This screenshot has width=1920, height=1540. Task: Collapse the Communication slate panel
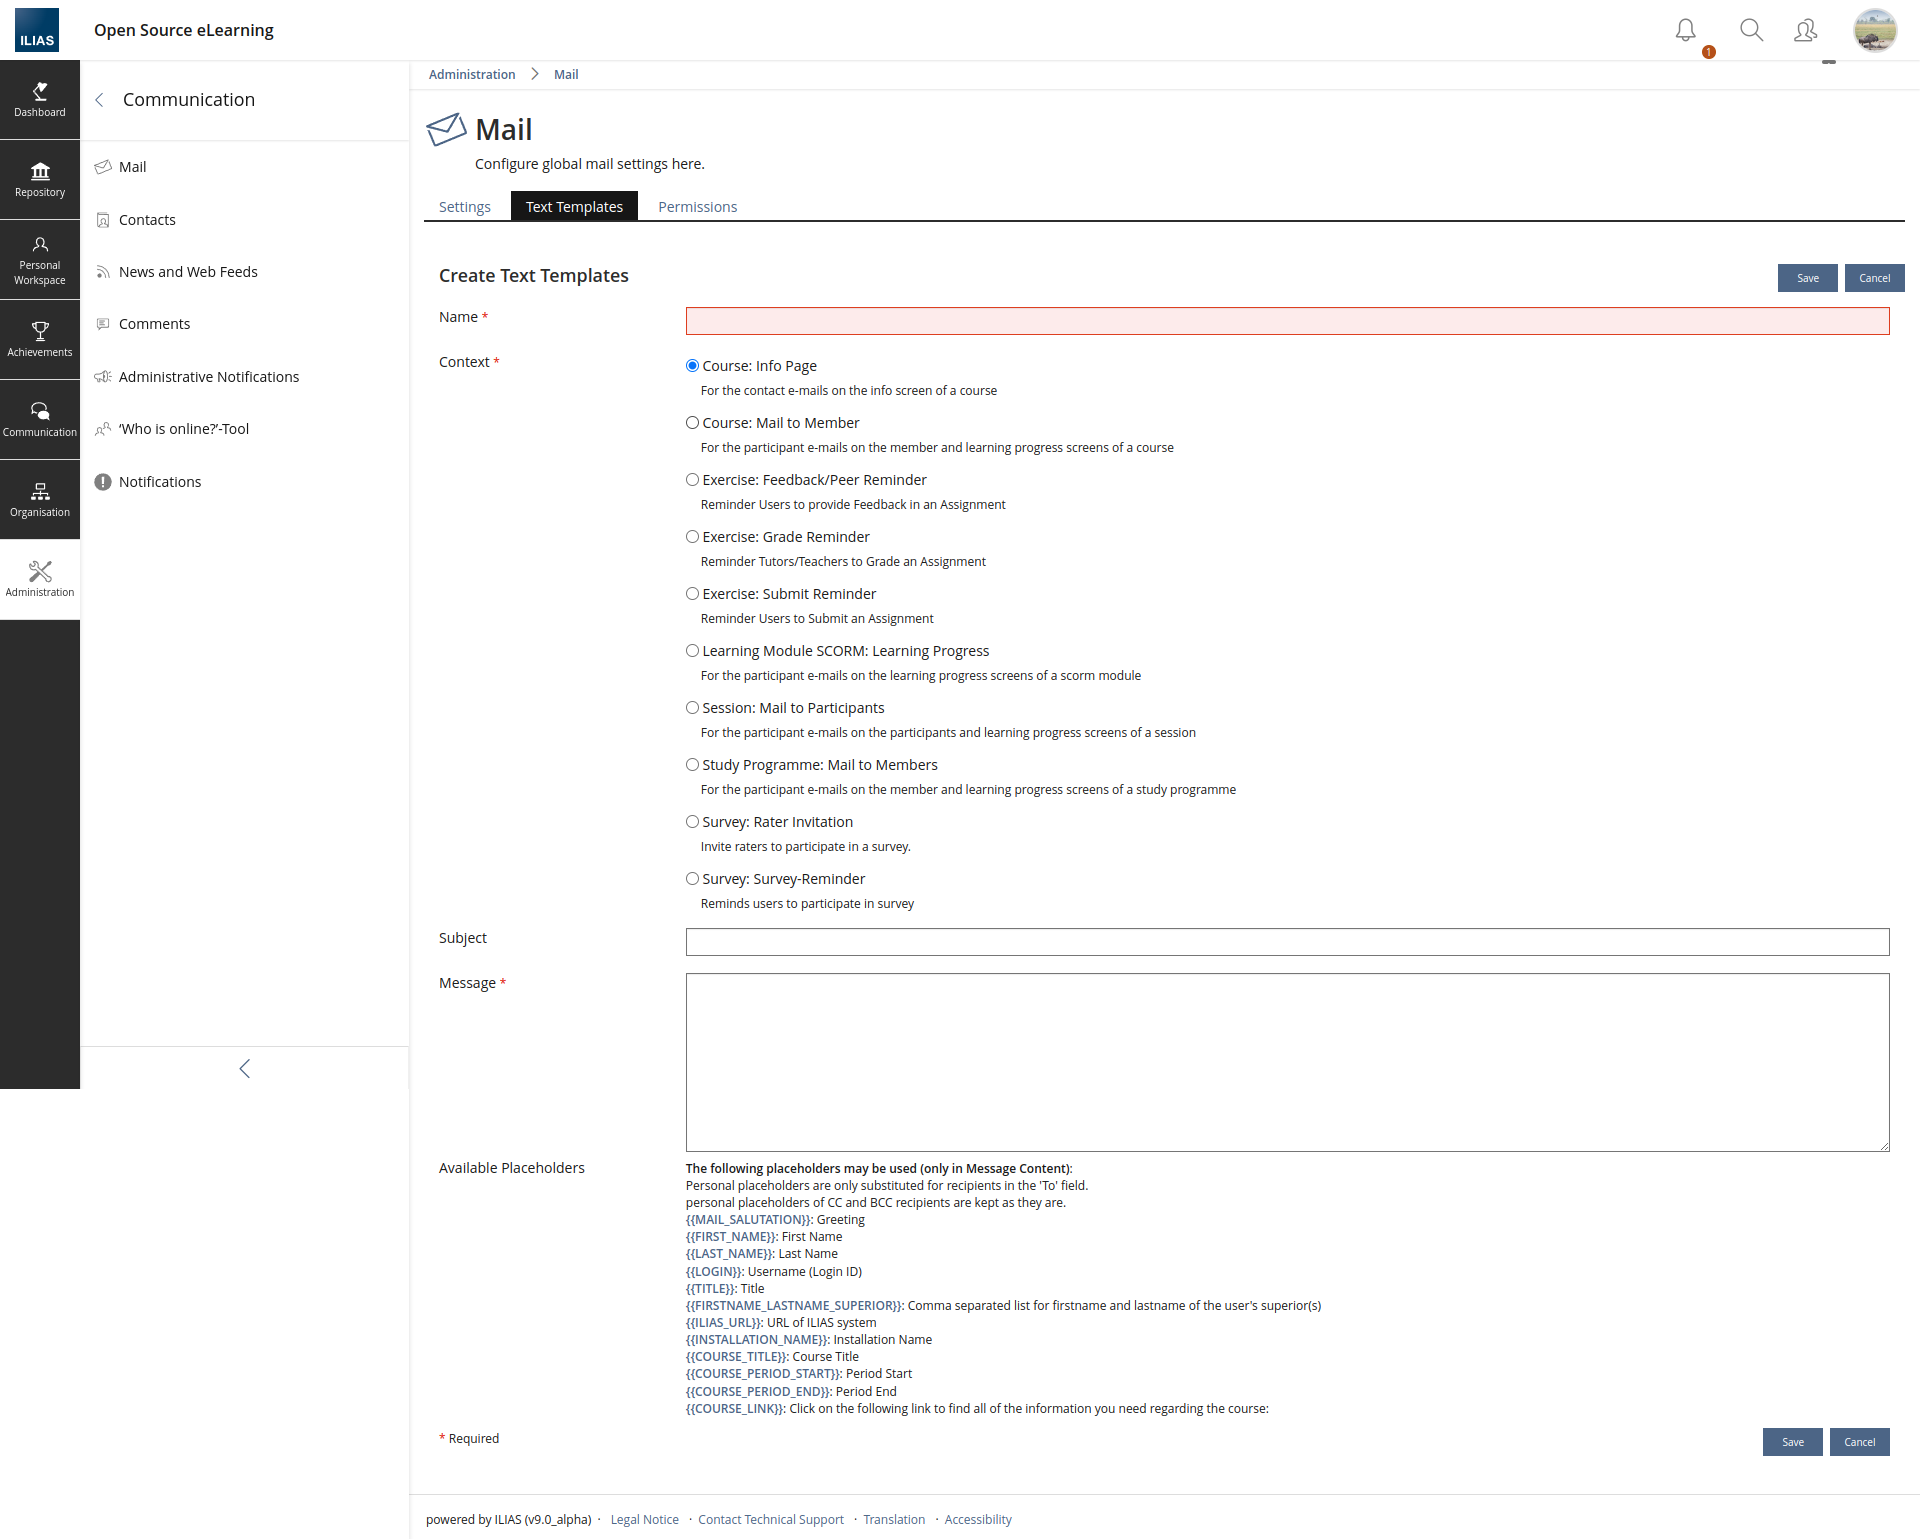245,1069
